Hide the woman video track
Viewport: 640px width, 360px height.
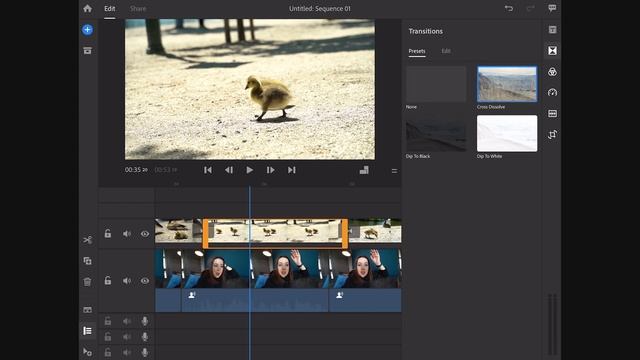145,281
